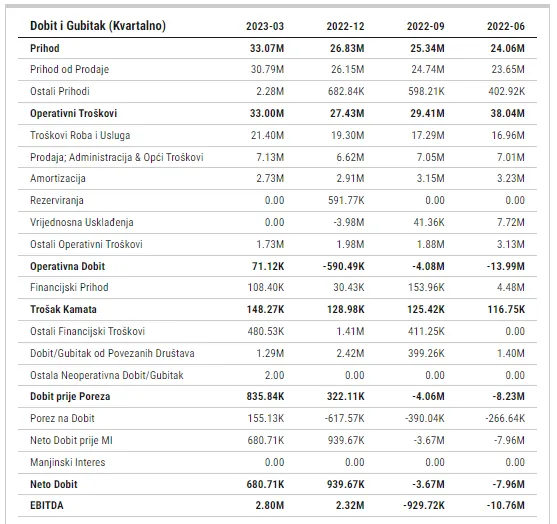Click the 2022-12 column header
Screen dimensions: 557x524
pos(345,26)
